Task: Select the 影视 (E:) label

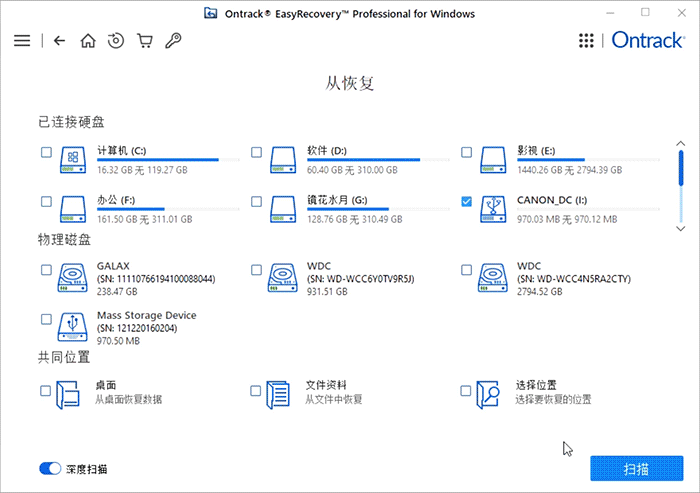Action: tap(536, 151)
